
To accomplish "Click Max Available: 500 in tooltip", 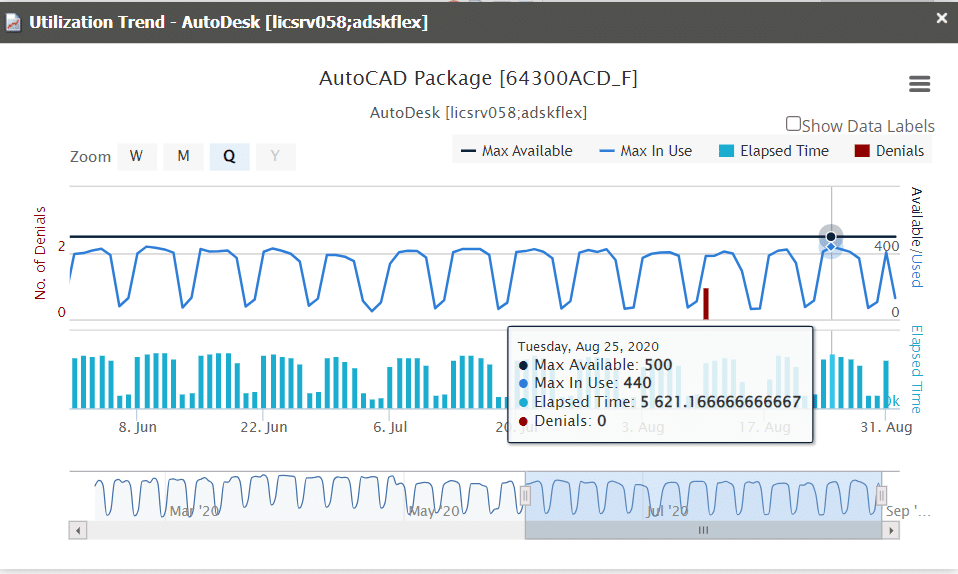I will tap(595, 365).
